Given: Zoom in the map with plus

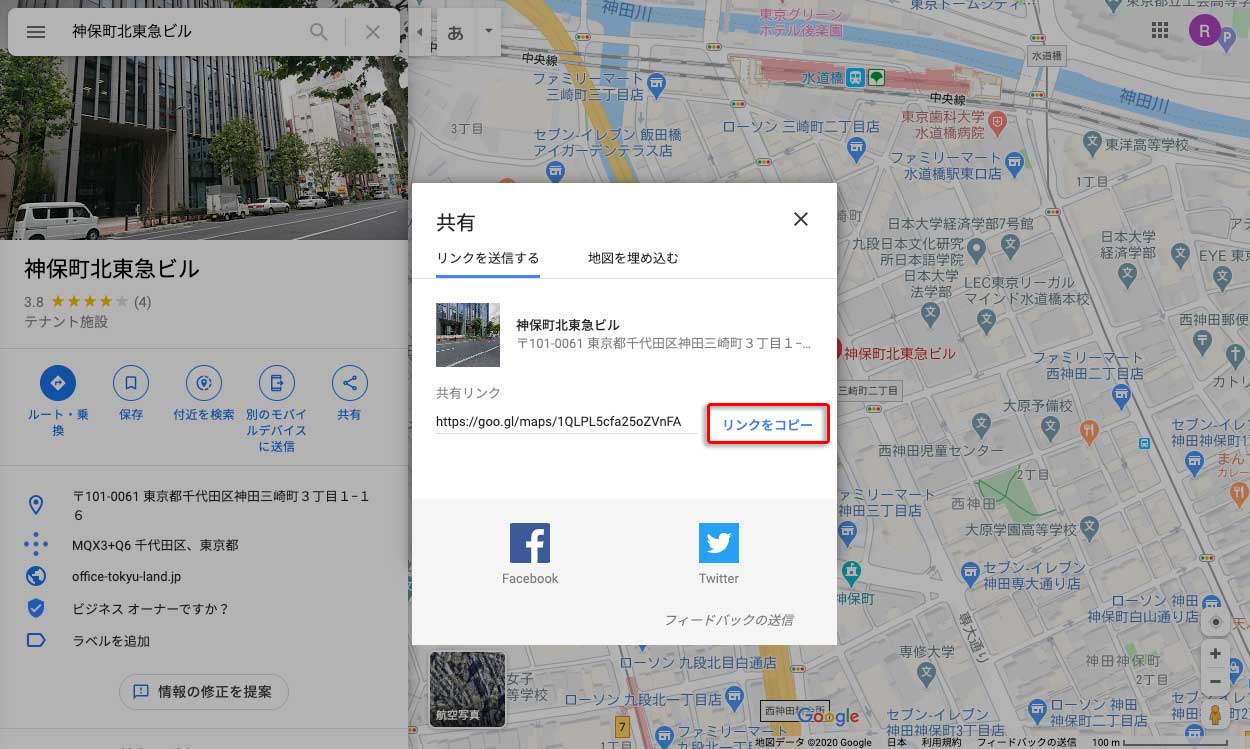Looking at the screenshot, I should click(x=1215, y=654).
